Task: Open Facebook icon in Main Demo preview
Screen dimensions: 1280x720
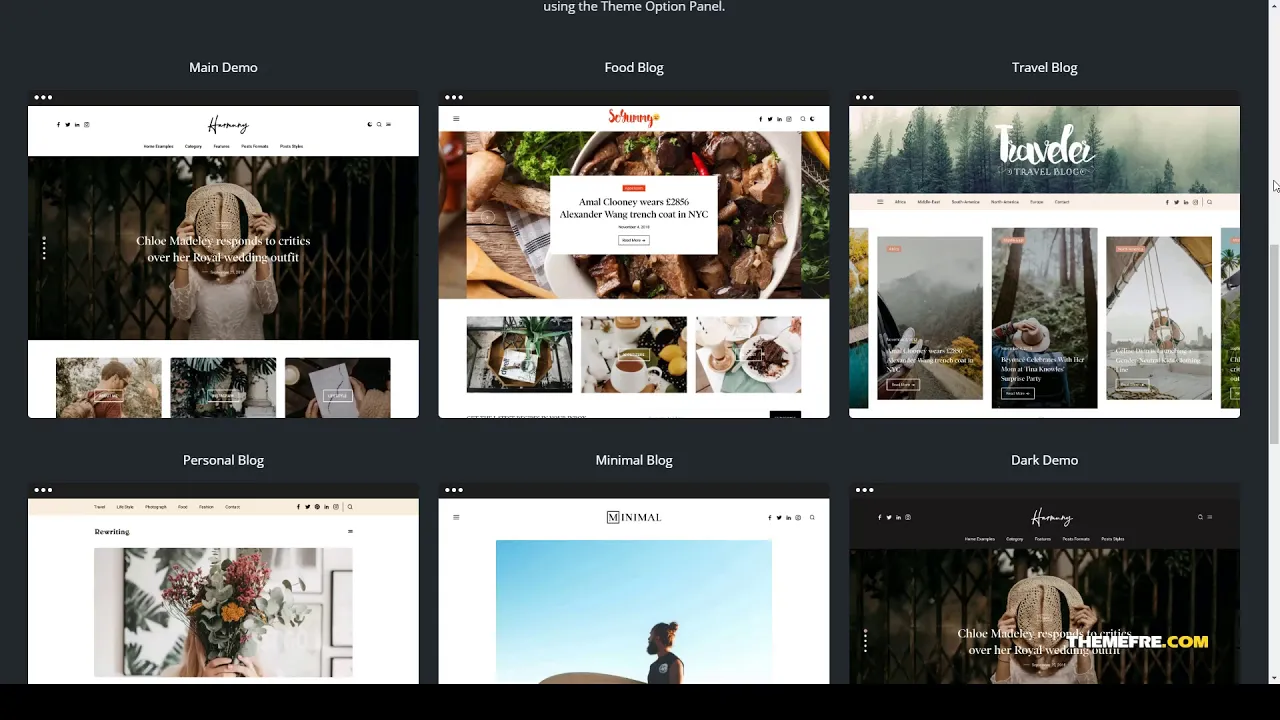Action: (x=58, y=125)
